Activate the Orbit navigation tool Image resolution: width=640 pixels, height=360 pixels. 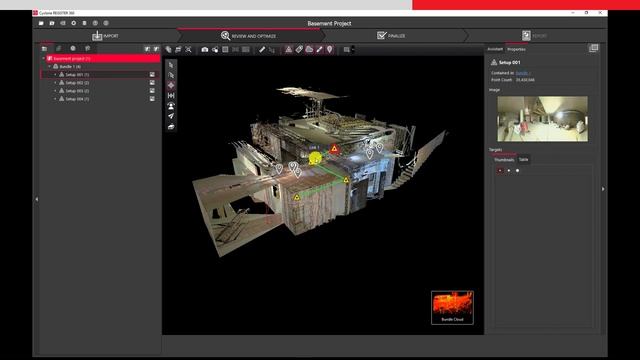pyautogui.click(x=171, y=85)
